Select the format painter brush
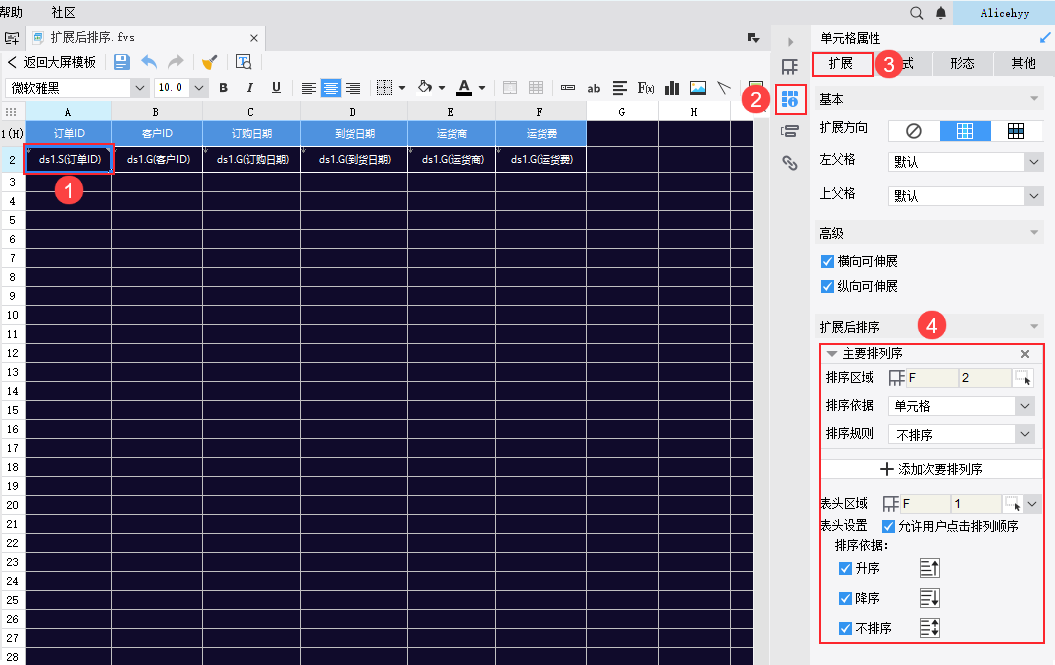 point(209,62)
